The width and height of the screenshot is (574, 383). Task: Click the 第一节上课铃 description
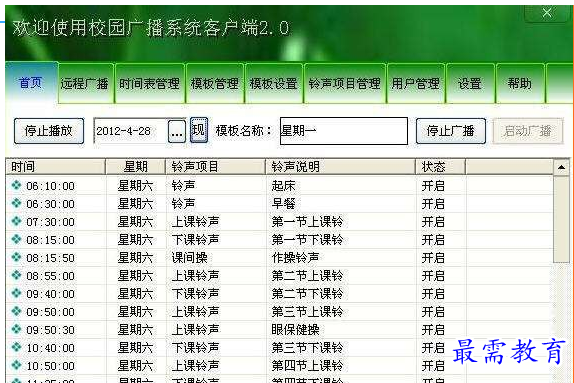(307, 222)
